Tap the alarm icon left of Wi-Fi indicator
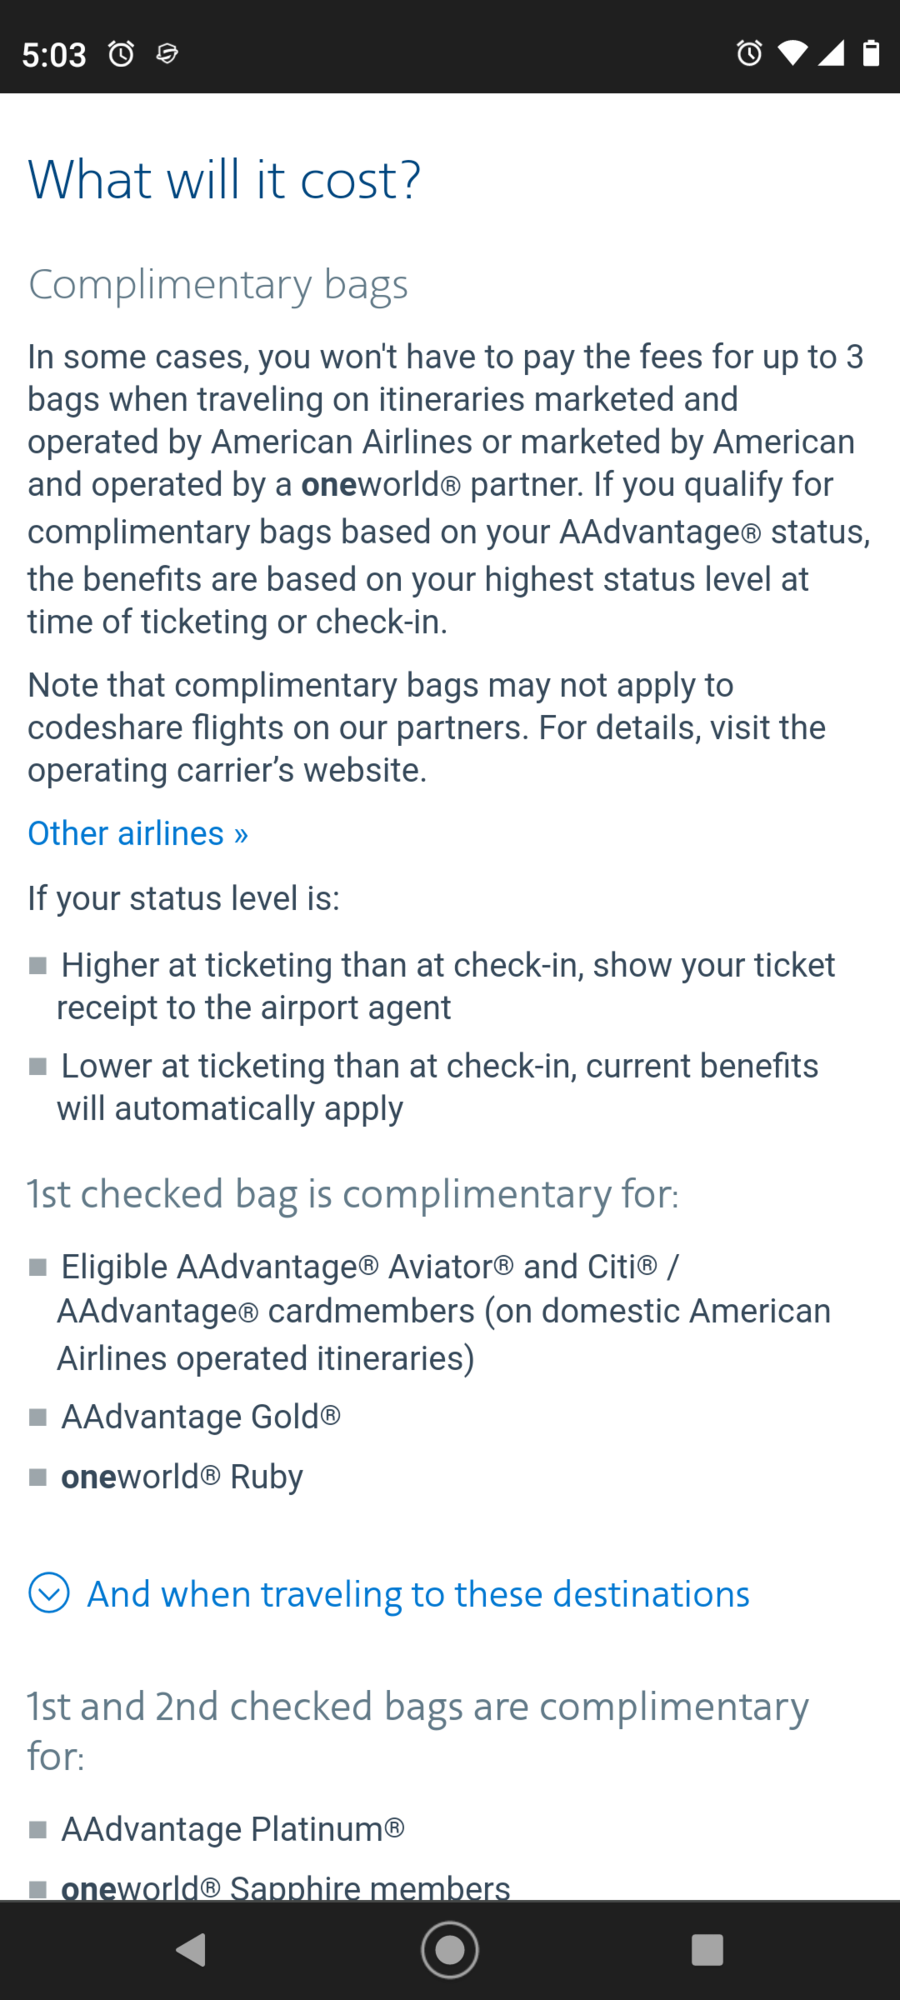 749,53
